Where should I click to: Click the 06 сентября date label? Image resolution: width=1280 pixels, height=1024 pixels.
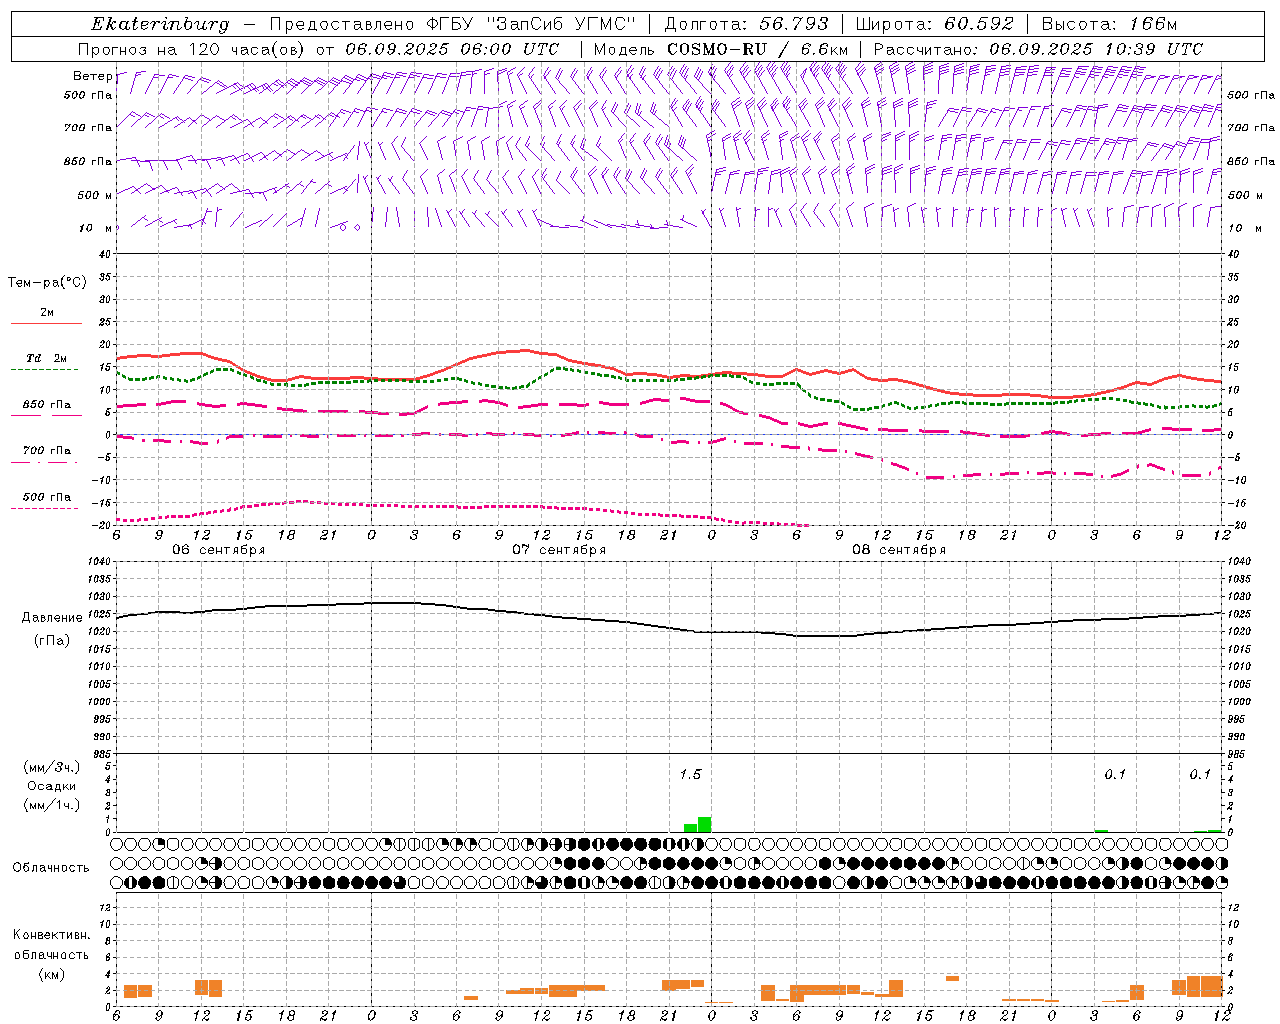[x=218, y=549]
